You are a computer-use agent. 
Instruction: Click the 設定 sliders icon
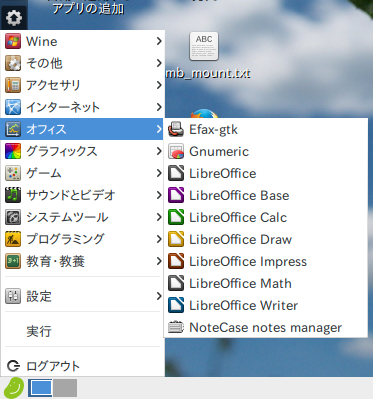[13, 296]
